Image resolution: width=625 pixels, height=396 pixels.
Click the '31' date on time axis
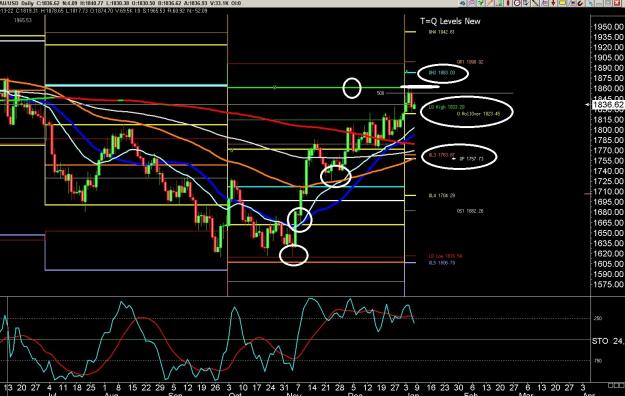284,388
